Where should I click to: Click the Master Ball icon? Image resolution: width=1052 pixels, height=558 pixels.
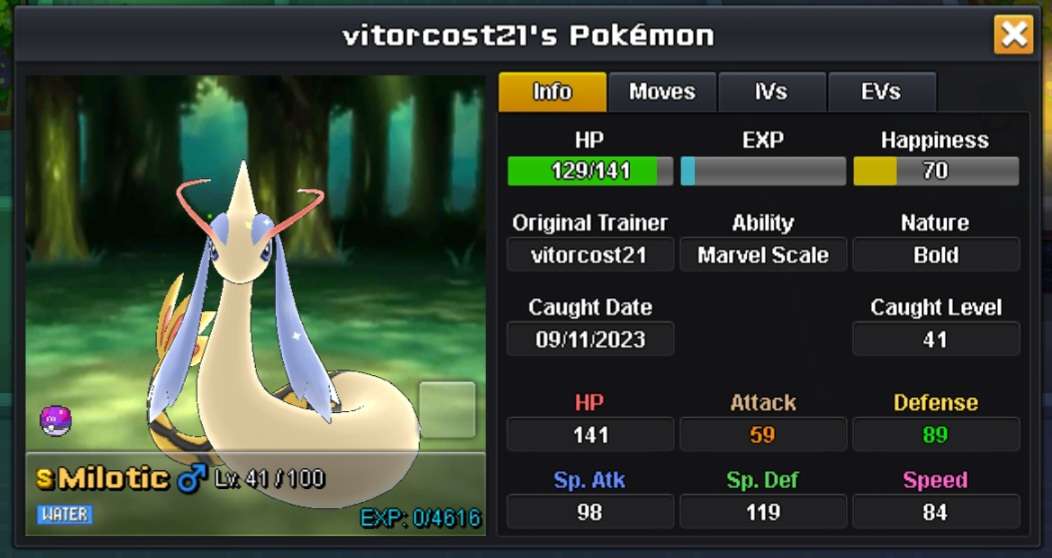coord(56,421)
